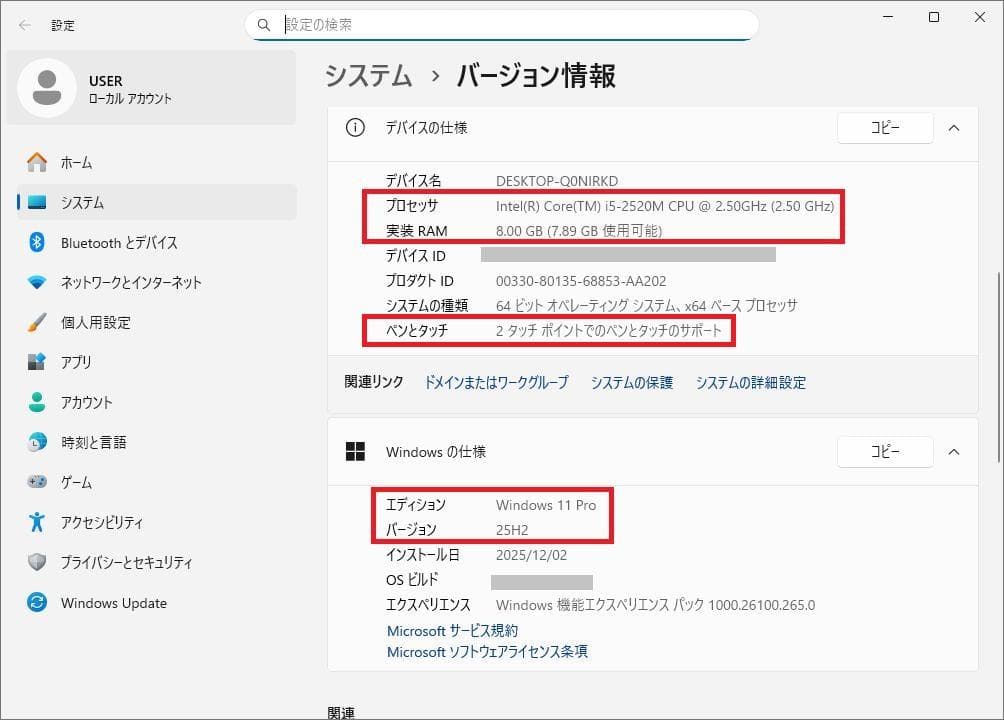
Task: Open Microsoft サービス規約
Action: [453, 630]
